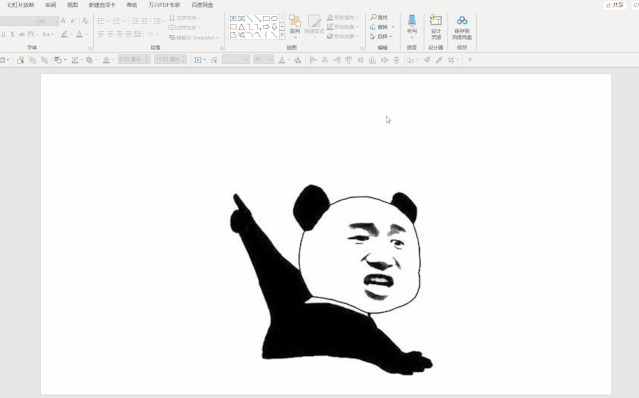Click the comments icon beside Share
The height and width of the screenshot is (398, 639).
pos(636,5)
